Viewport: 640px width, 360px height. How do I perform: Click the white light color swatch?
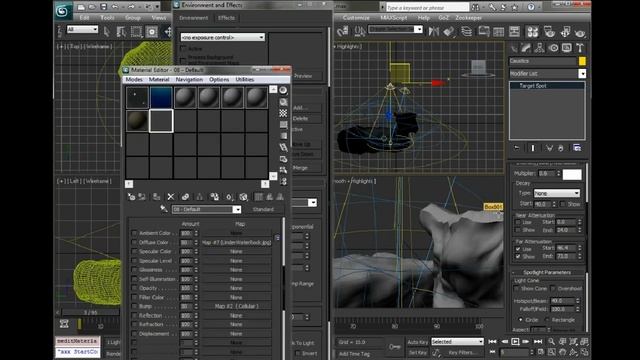[x=572, y=174]
